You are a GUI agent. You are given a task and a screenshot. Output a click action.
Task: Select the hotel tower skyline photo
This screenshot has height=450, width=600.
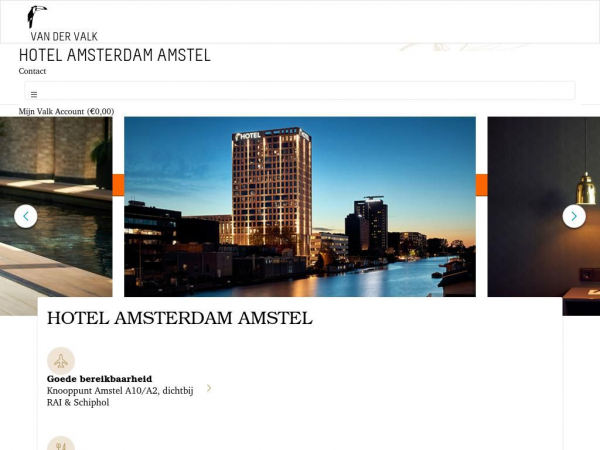point(300,206)
